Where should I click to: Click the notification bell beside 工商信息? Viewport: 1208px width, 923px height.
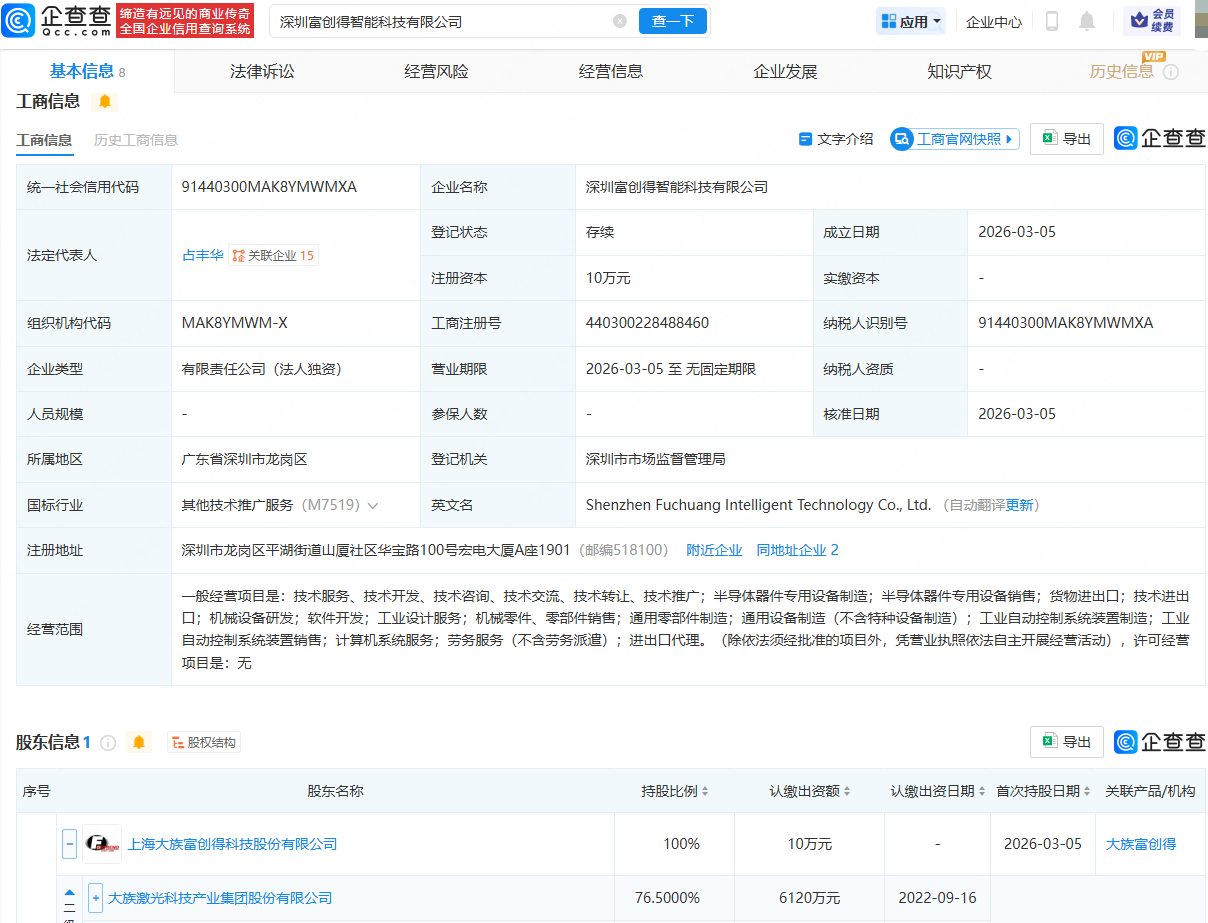pyautogui.click(x=104, y=101)
